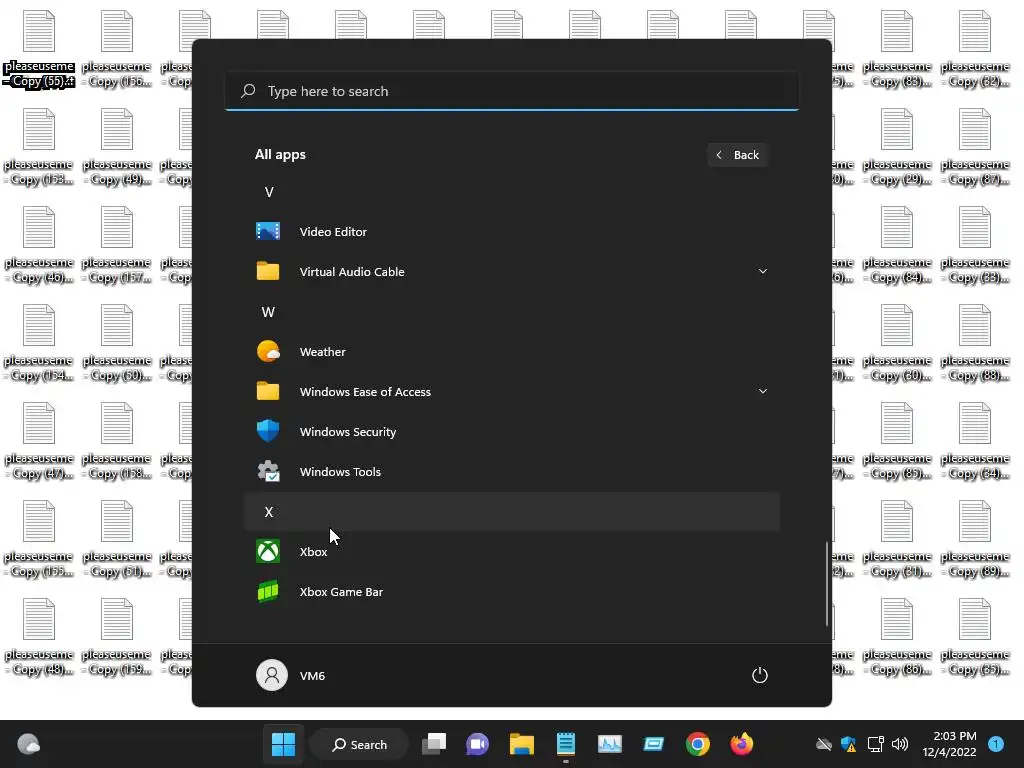Image resolution: width=1024 pixels, height=768 pixels.
Task: Open File Explorer from taskbar
Action: click(522, 744)
